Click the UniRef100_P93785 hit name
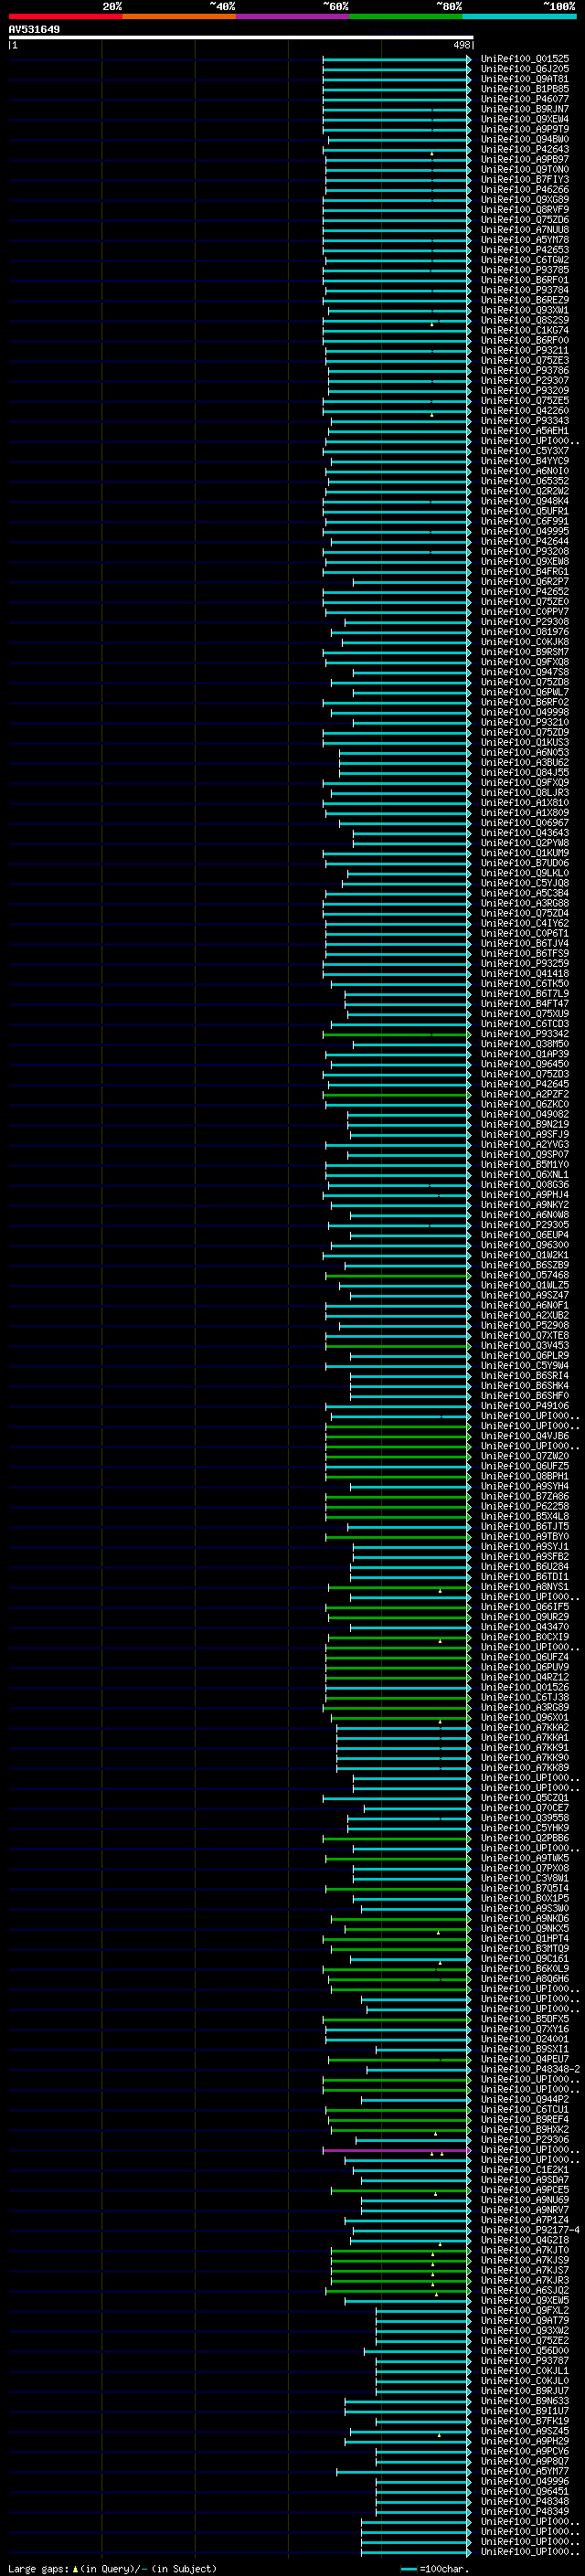This screenshot has width=585, height=2576. 525,270
